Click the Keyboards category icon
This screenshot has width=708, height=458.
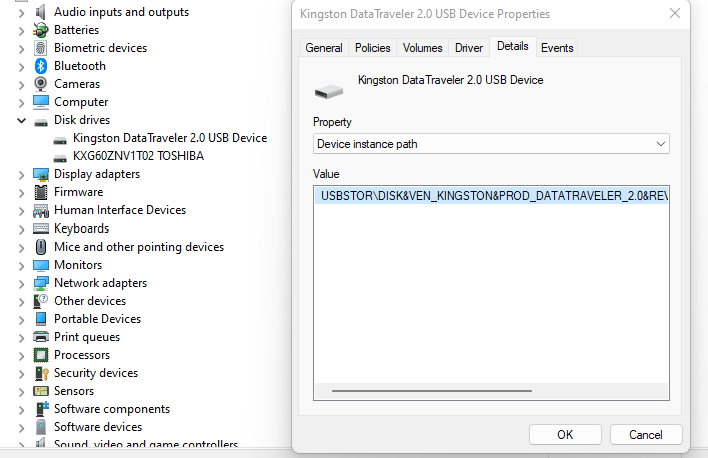point(41,229)
